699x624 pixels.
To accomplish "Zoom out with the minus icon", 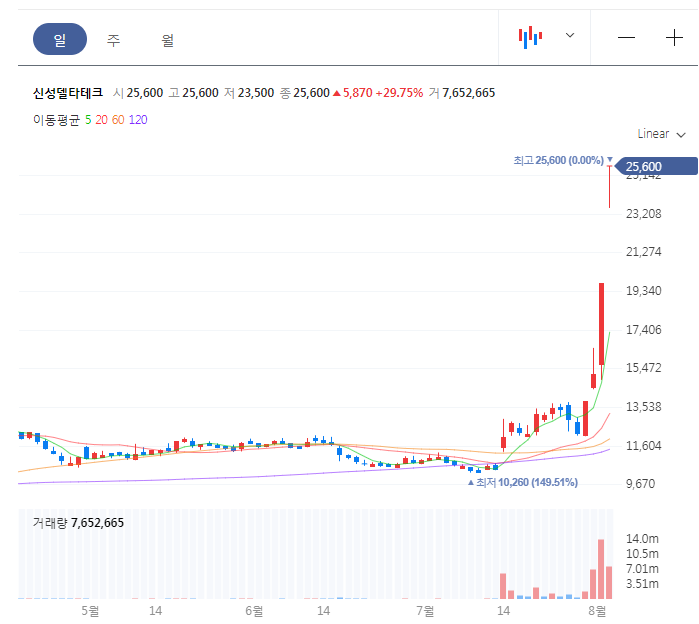I will coord(626,38).
